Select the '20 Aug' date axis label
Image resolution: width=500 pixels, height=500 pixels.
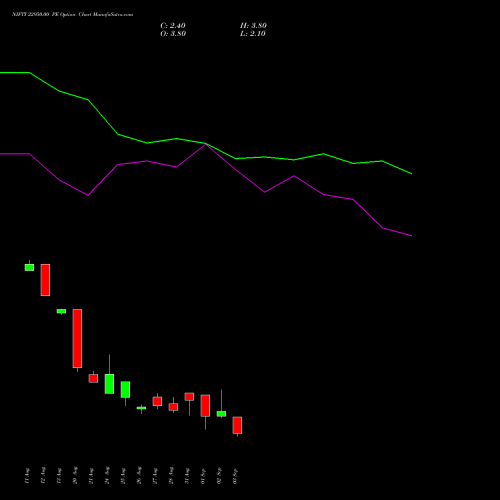coord(75,475)
